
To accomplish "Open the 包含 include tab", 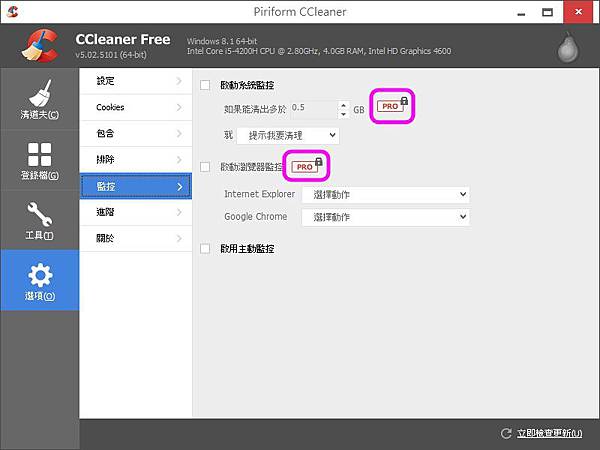I will coord(136,134).
